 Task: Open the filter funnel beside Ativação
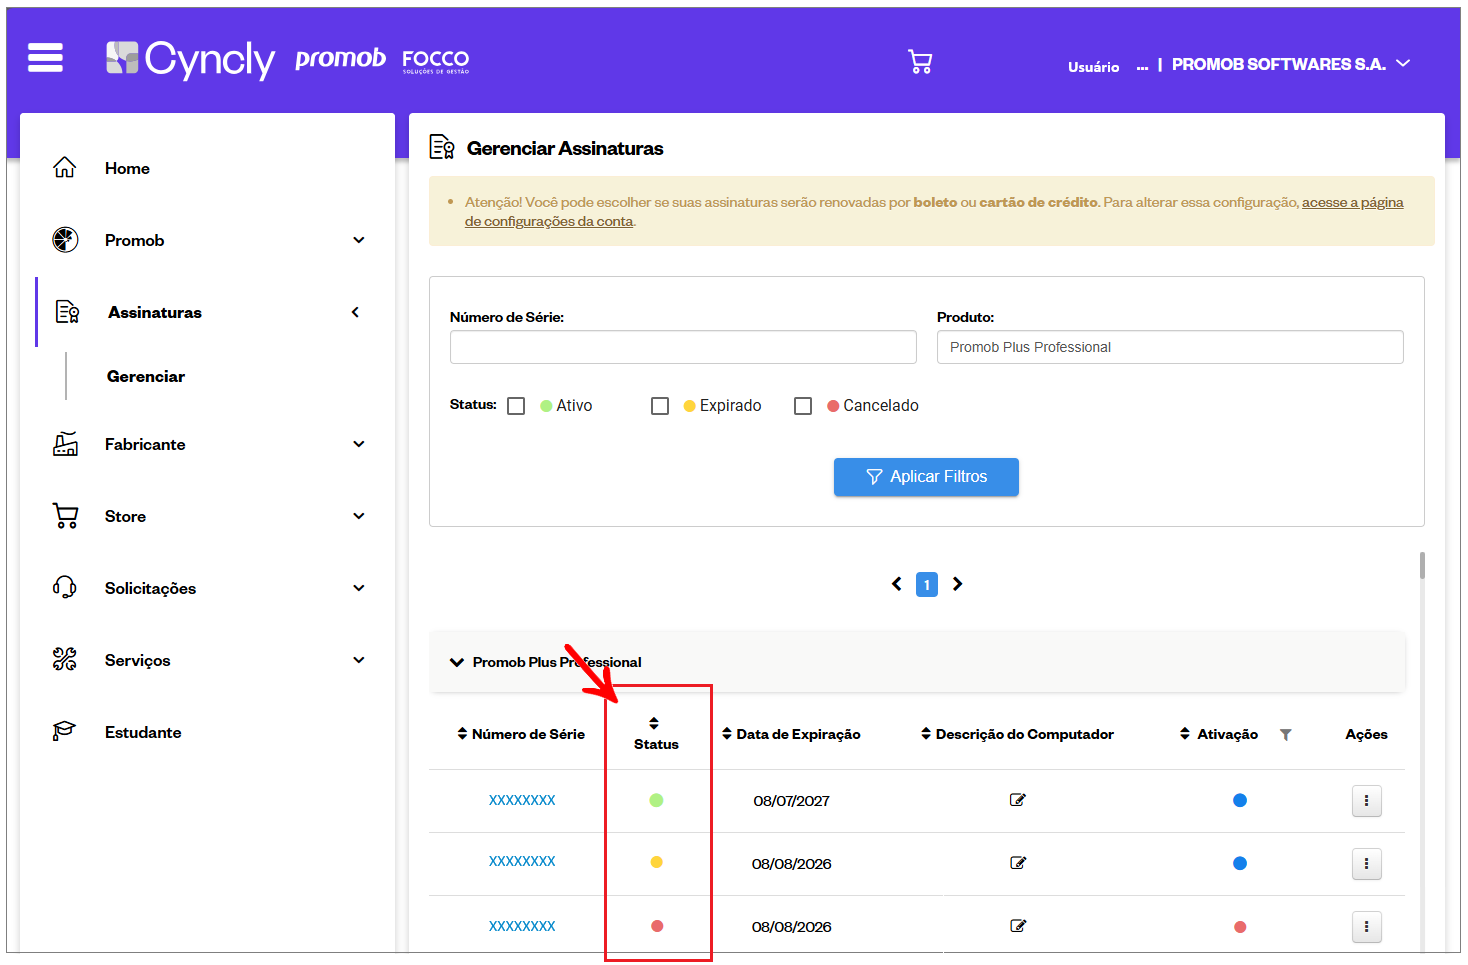click(1286, 735)
